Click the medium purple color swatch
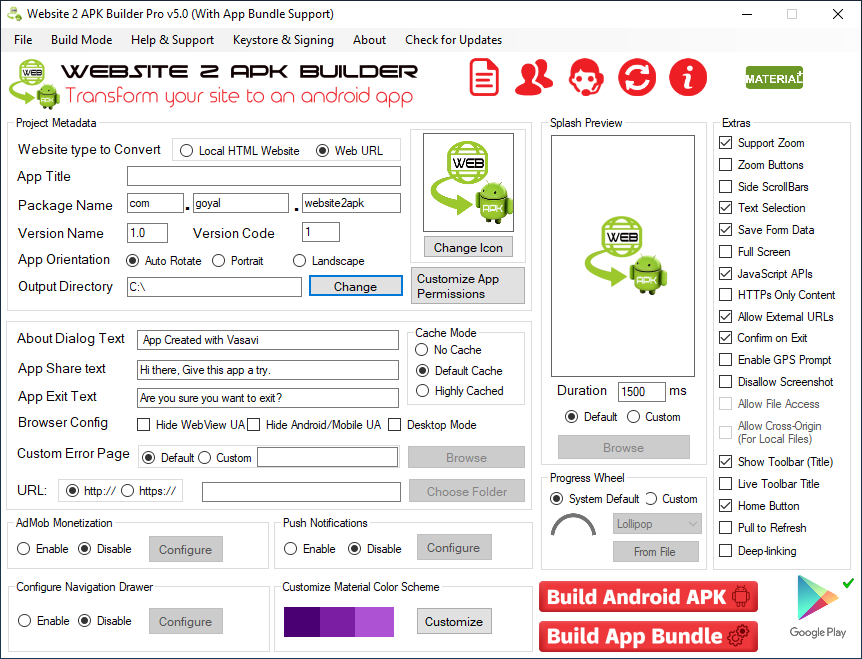This screenshot has width=862, height=659. click(x=338, y=622)
